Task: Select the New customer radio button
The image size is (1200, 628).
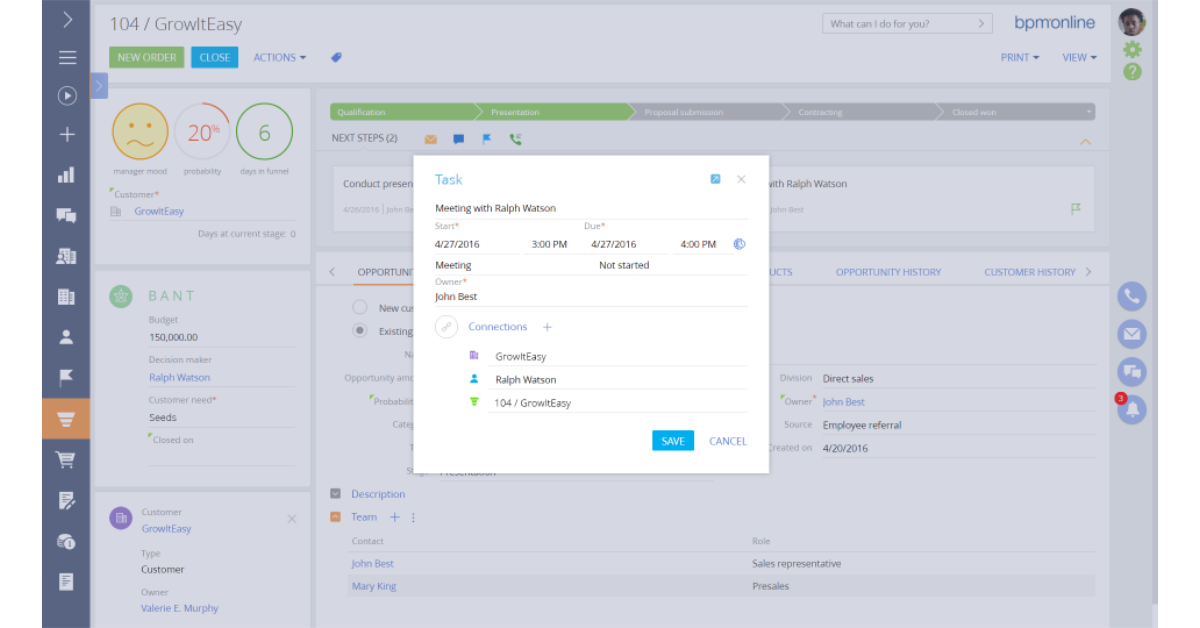Action: coord(360,308)
